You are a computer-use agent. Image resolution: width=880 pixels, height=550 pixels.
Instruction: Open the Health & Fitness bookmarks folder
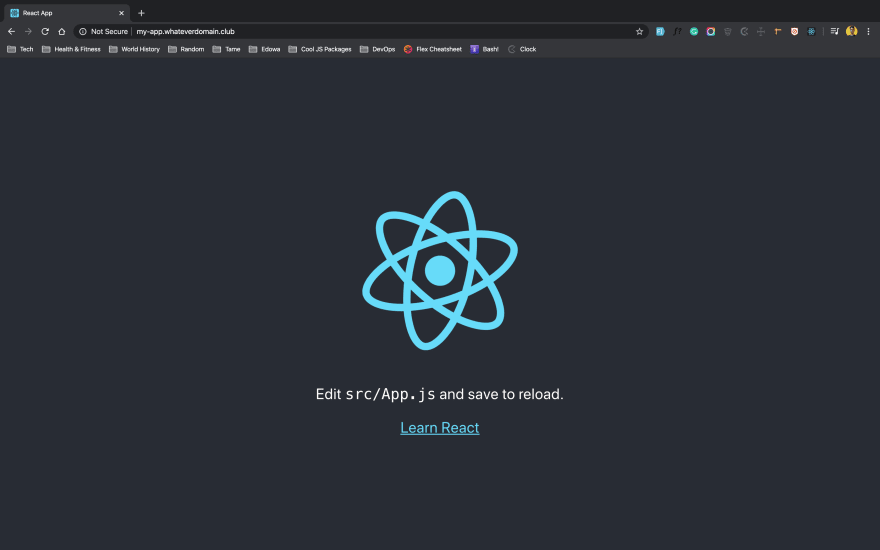click(x=71, y=49)
